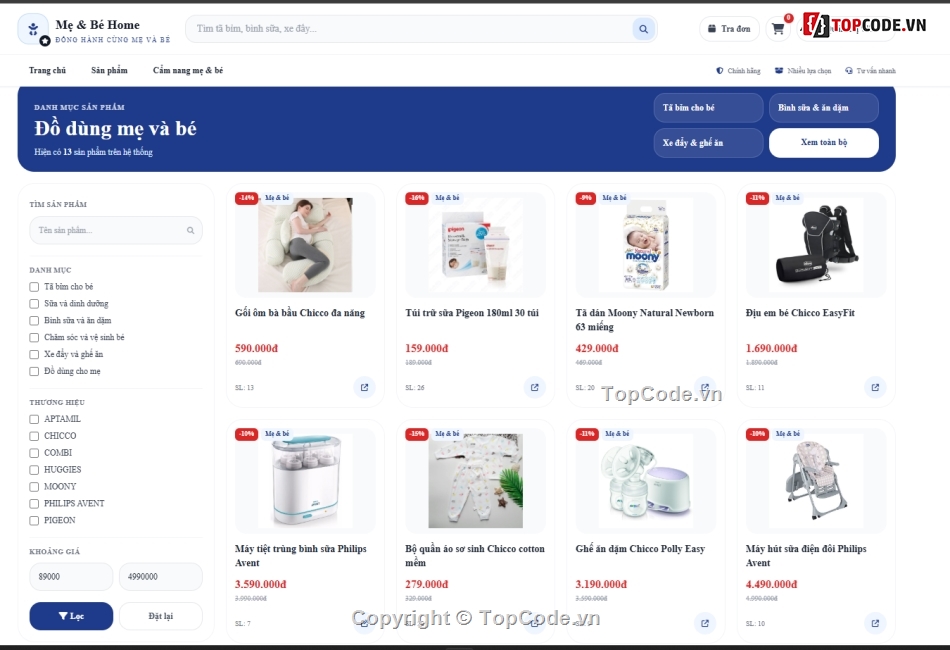
Task: Tick the Đồ dùng cho mẹ checkbox
Action: [34, 371]
